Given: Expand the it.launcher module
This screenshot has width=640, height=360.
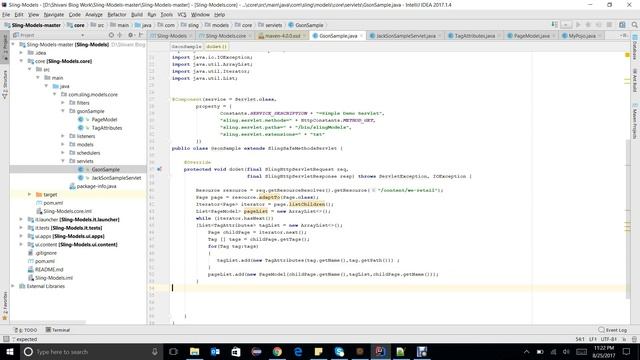Looking at the screenshot, I should click(21, 220).
